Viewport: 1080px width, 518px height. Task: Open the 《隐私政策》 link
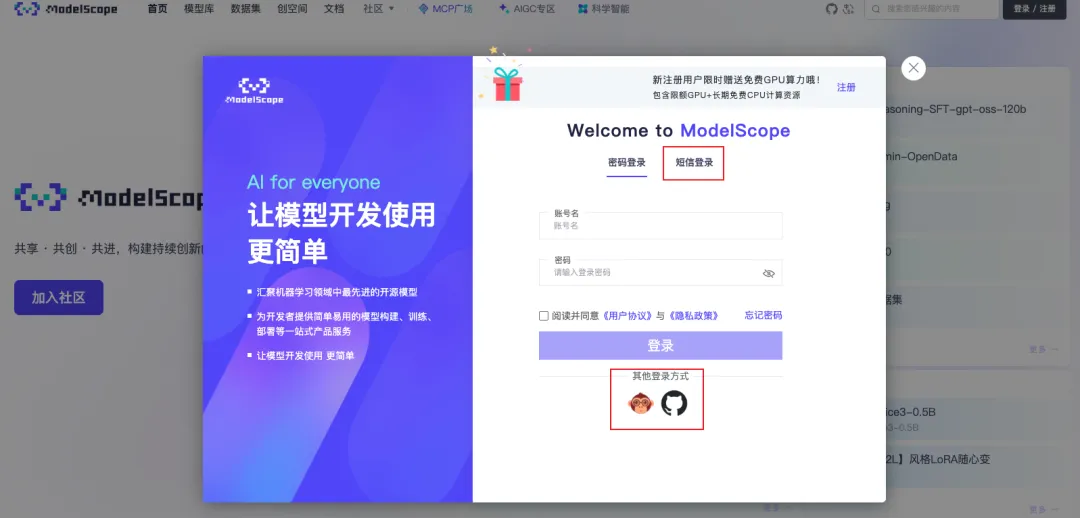[693, 315]
